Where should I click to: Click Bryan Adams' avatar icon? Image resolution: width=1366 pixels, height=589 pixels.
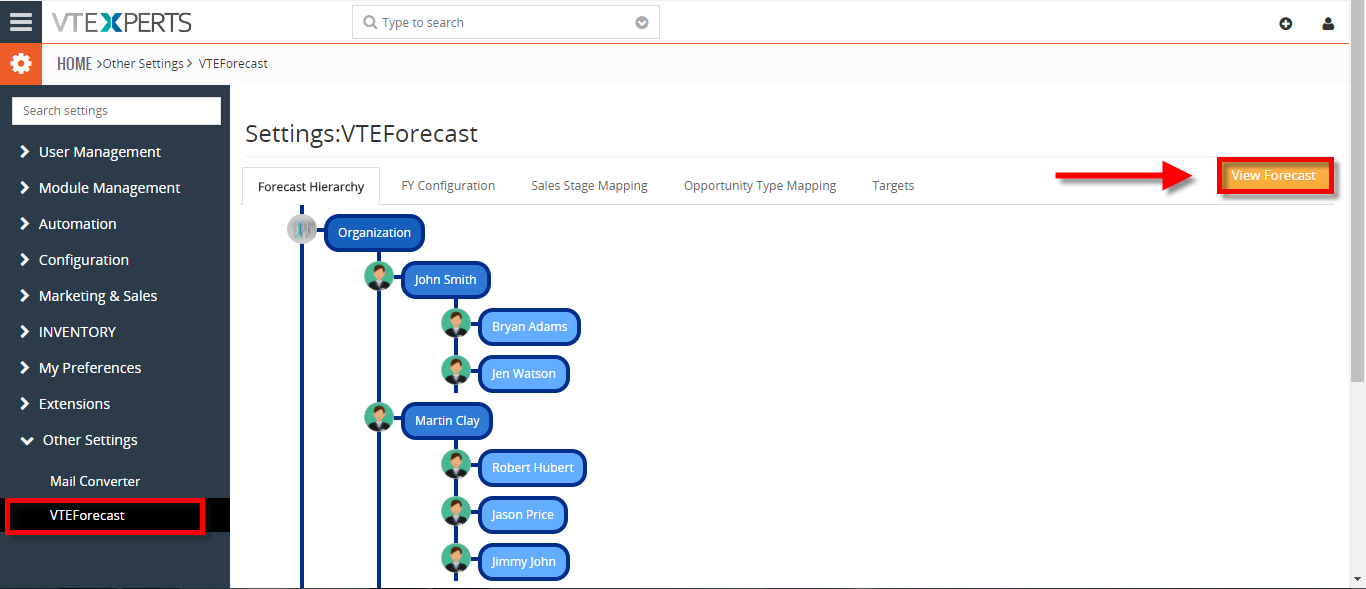[456, 323]
